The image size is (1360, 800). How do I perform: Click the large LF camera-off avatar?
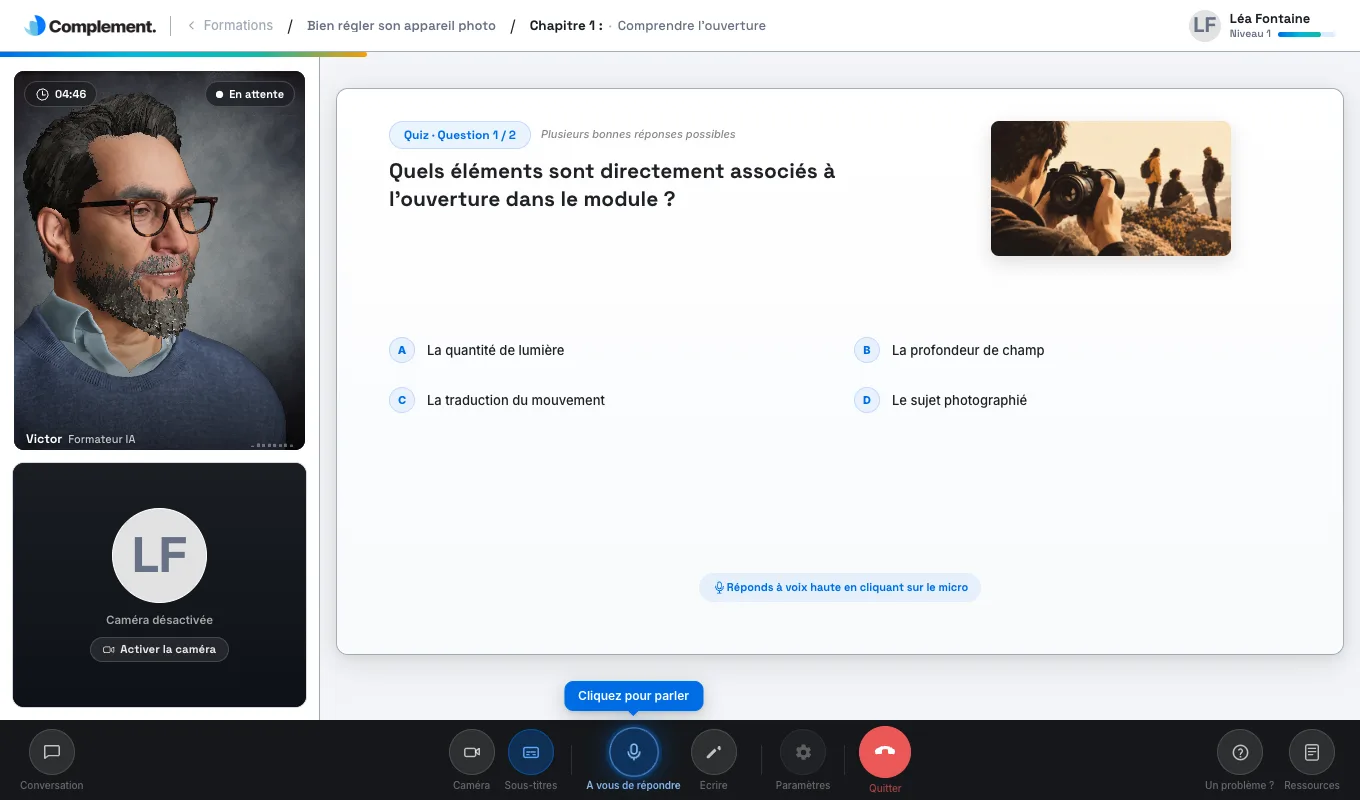[159, 556]
